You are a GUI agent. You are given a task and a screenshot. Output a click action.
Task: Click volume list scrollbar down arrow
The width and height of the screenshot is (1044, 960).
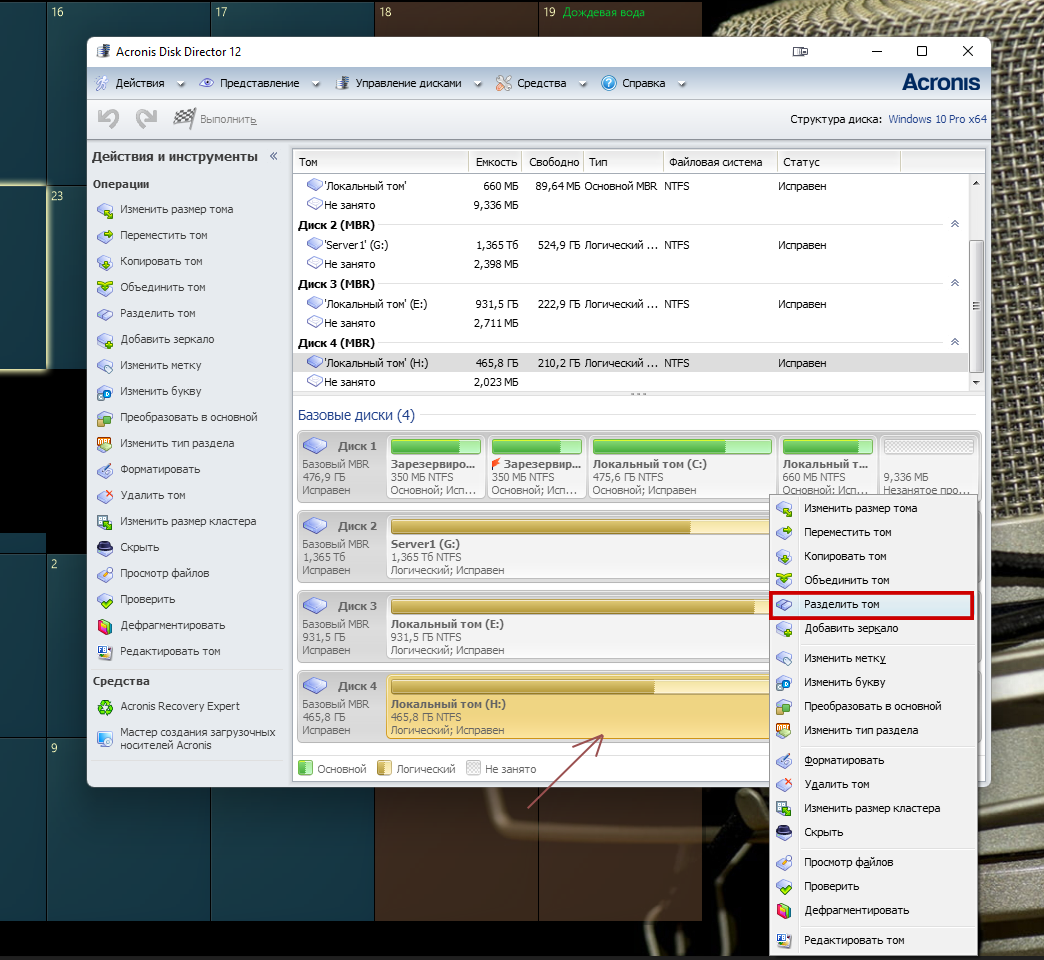pos(976,382)
